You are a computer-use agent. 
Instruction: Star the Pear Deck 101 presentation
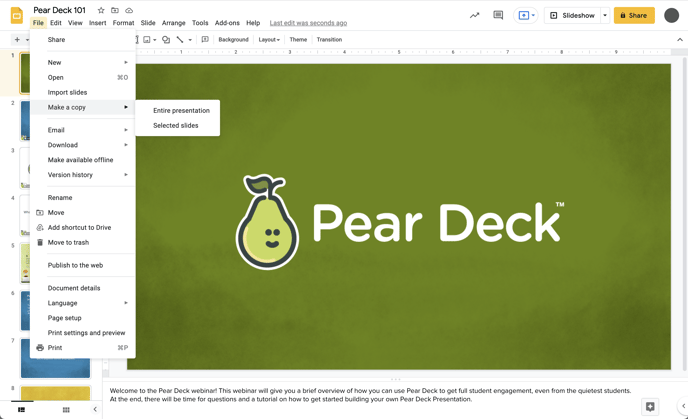[x=101, y=10]
